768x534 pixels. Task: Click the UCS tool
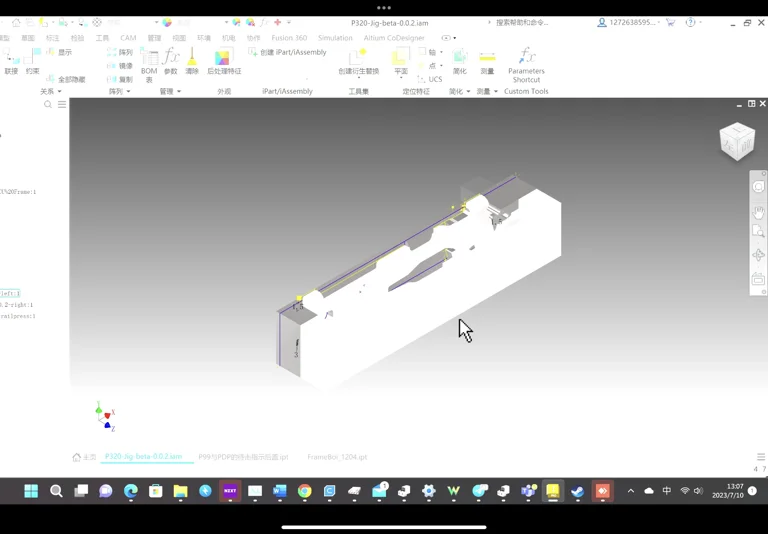(430, 79)
